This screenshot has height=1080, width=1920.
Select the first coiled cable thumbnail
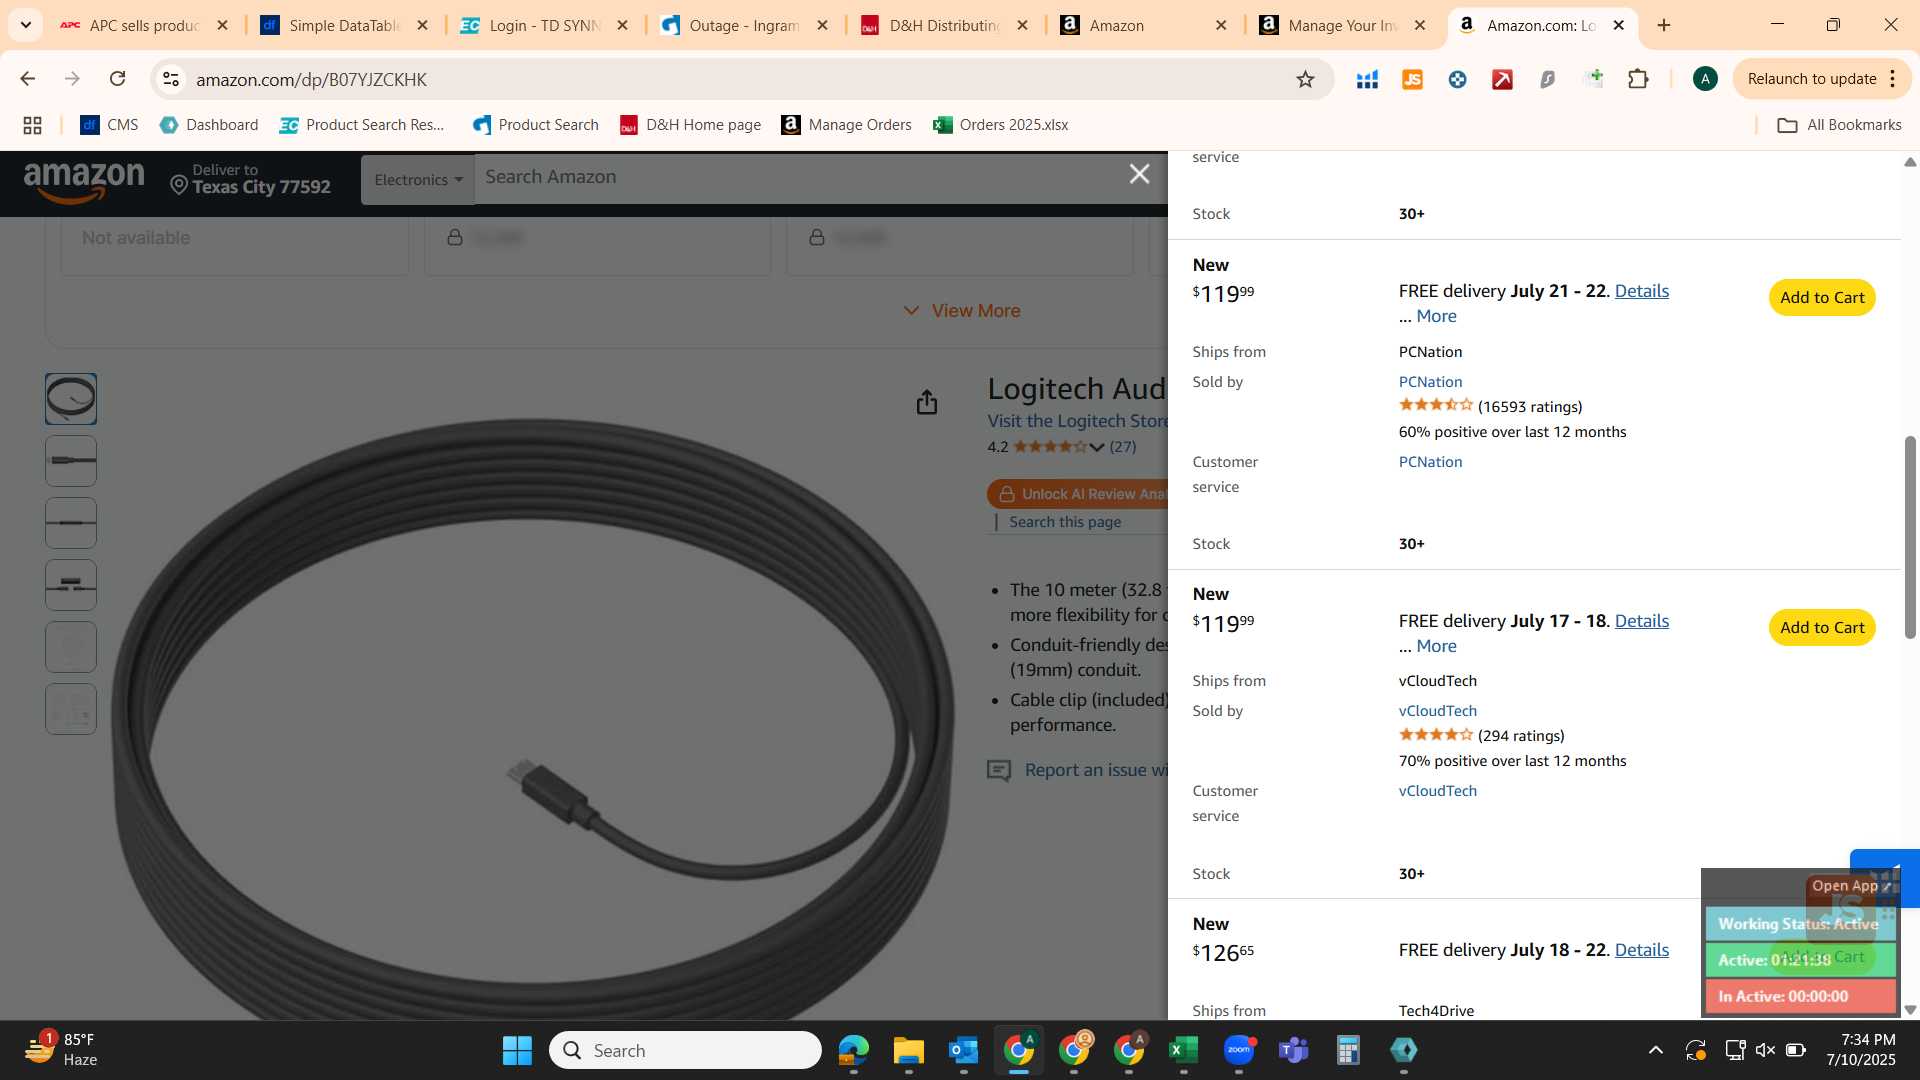click(x=71, y=399)
